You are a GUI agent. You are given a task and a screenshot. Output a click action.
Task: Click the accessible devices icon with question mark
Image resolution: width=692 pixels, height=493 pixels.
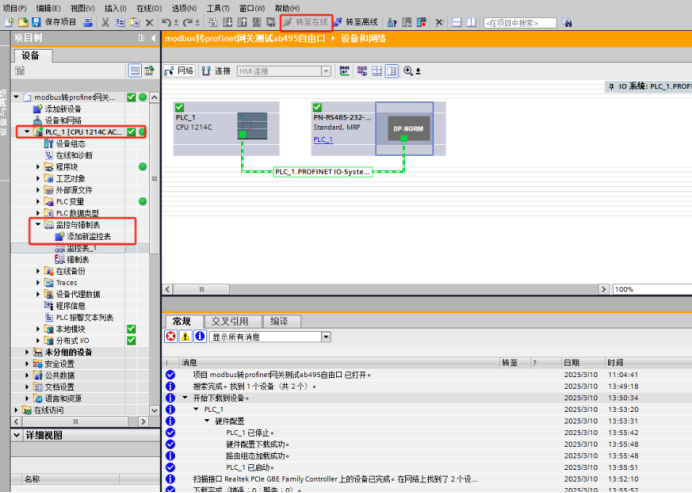pos(392,22)
